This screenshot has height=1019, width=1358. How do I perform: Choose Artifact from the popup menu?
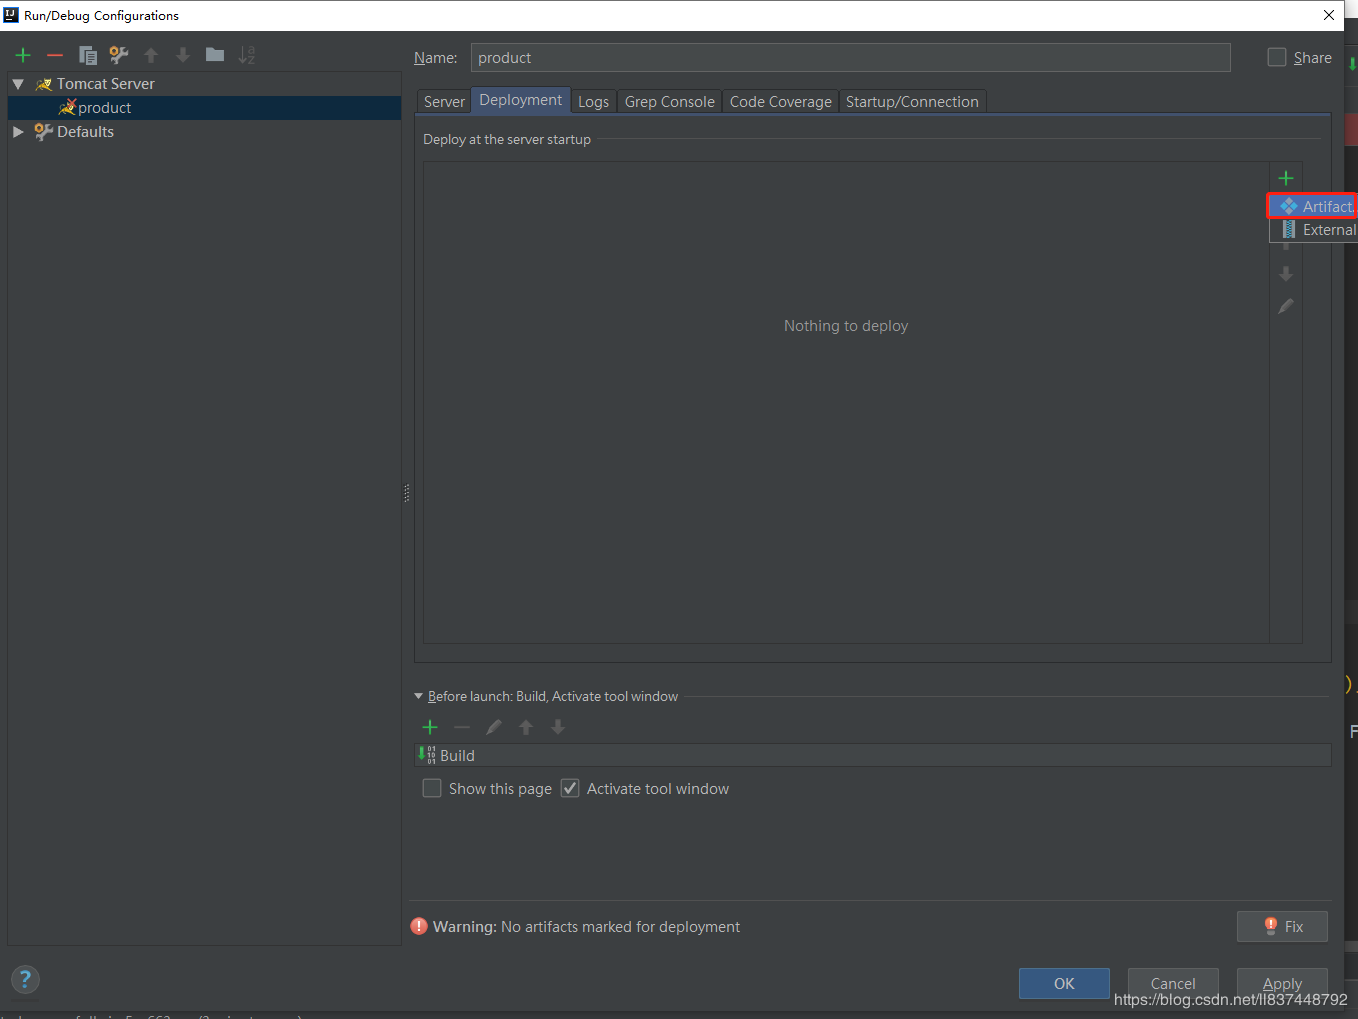1314,206
